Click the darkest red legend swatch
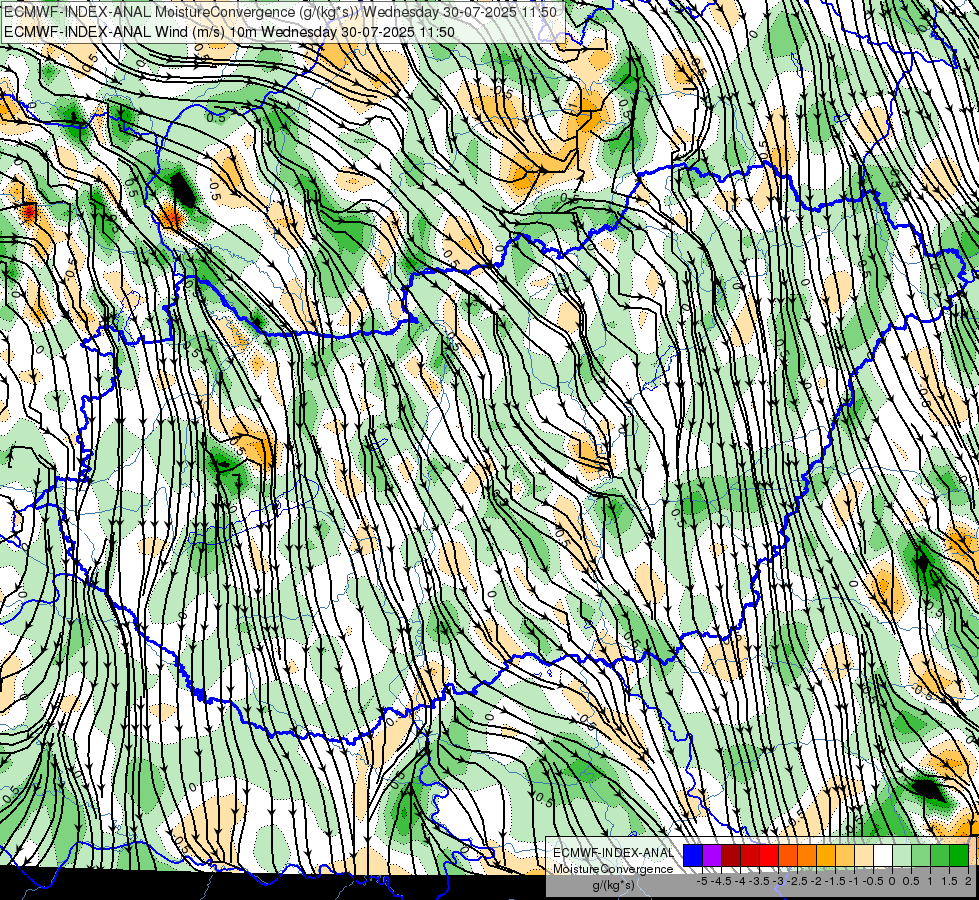 point(731,856)
